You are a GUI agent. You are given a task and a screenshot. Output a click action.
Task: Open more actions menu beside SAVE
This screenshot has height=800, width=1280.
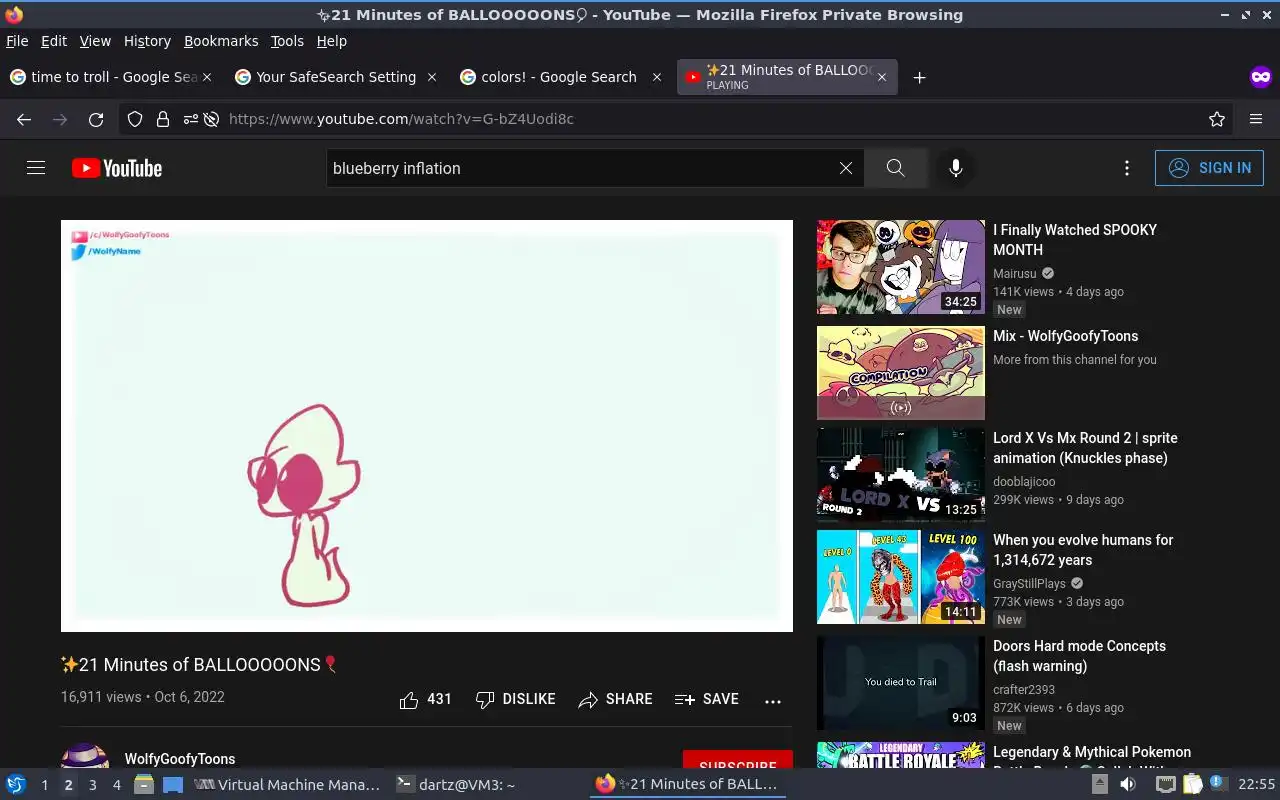point(773,701)
